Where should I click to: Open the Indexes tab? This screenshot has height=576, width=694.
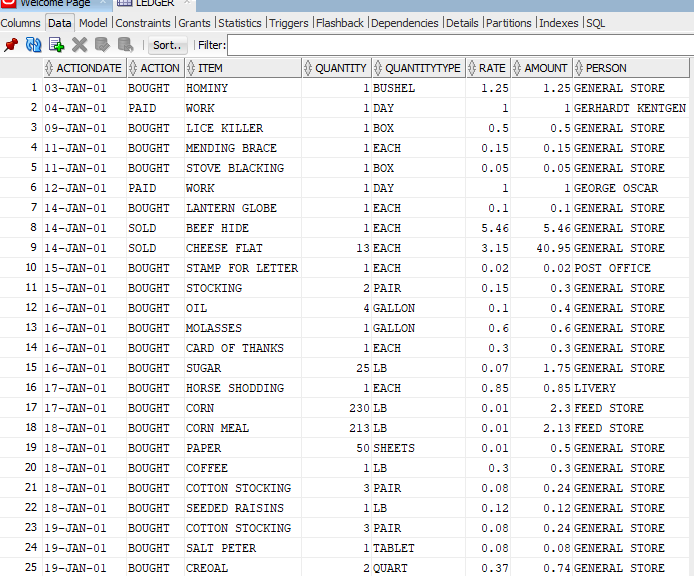[559, 23]
